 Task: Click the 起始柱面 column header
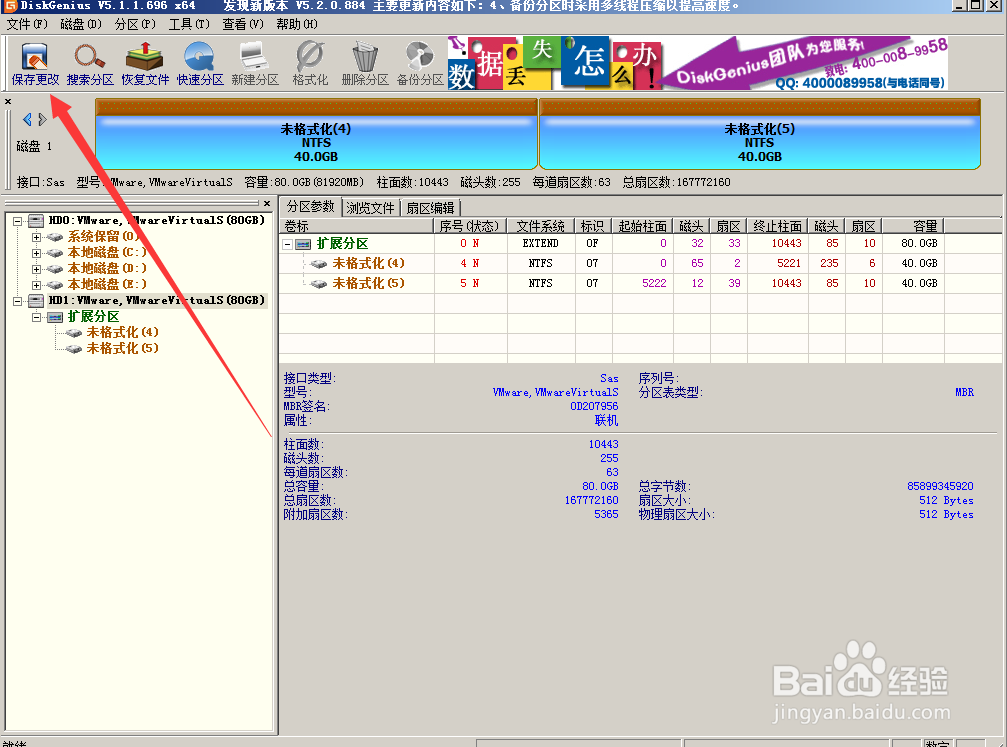pyautogui.click(x=642, y=226)
